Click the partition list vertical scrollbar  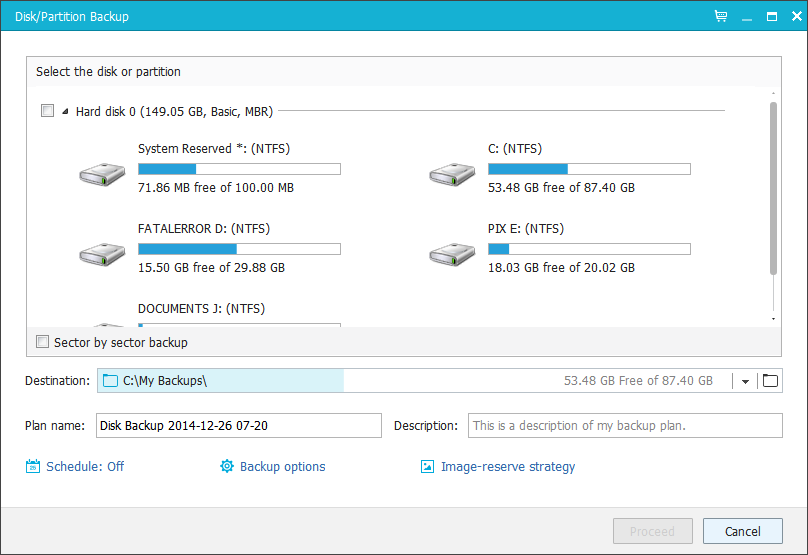pyautogui.click(x=772, y=187)
